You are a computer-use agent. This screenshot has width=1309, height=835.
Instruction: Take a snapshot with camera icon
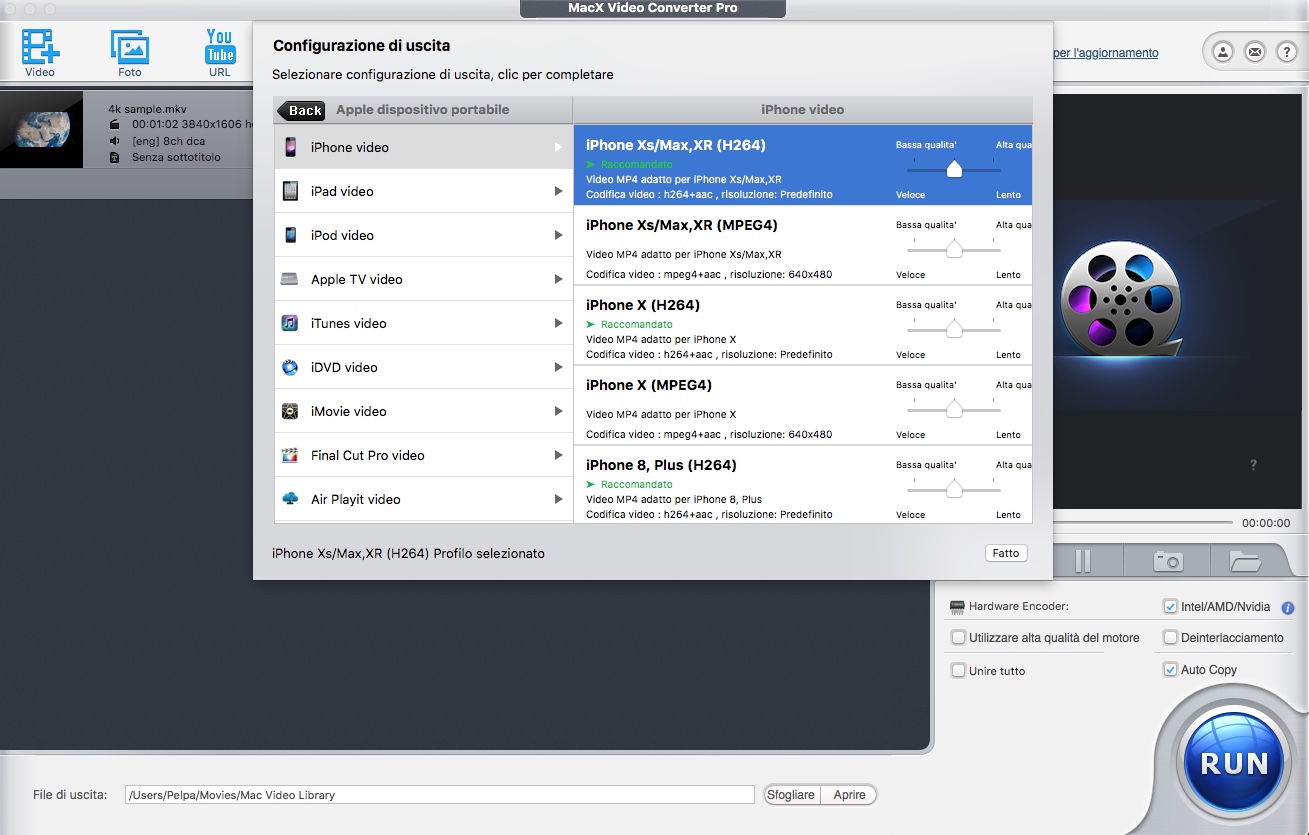pyautogui.click(x=1167, y=561)
